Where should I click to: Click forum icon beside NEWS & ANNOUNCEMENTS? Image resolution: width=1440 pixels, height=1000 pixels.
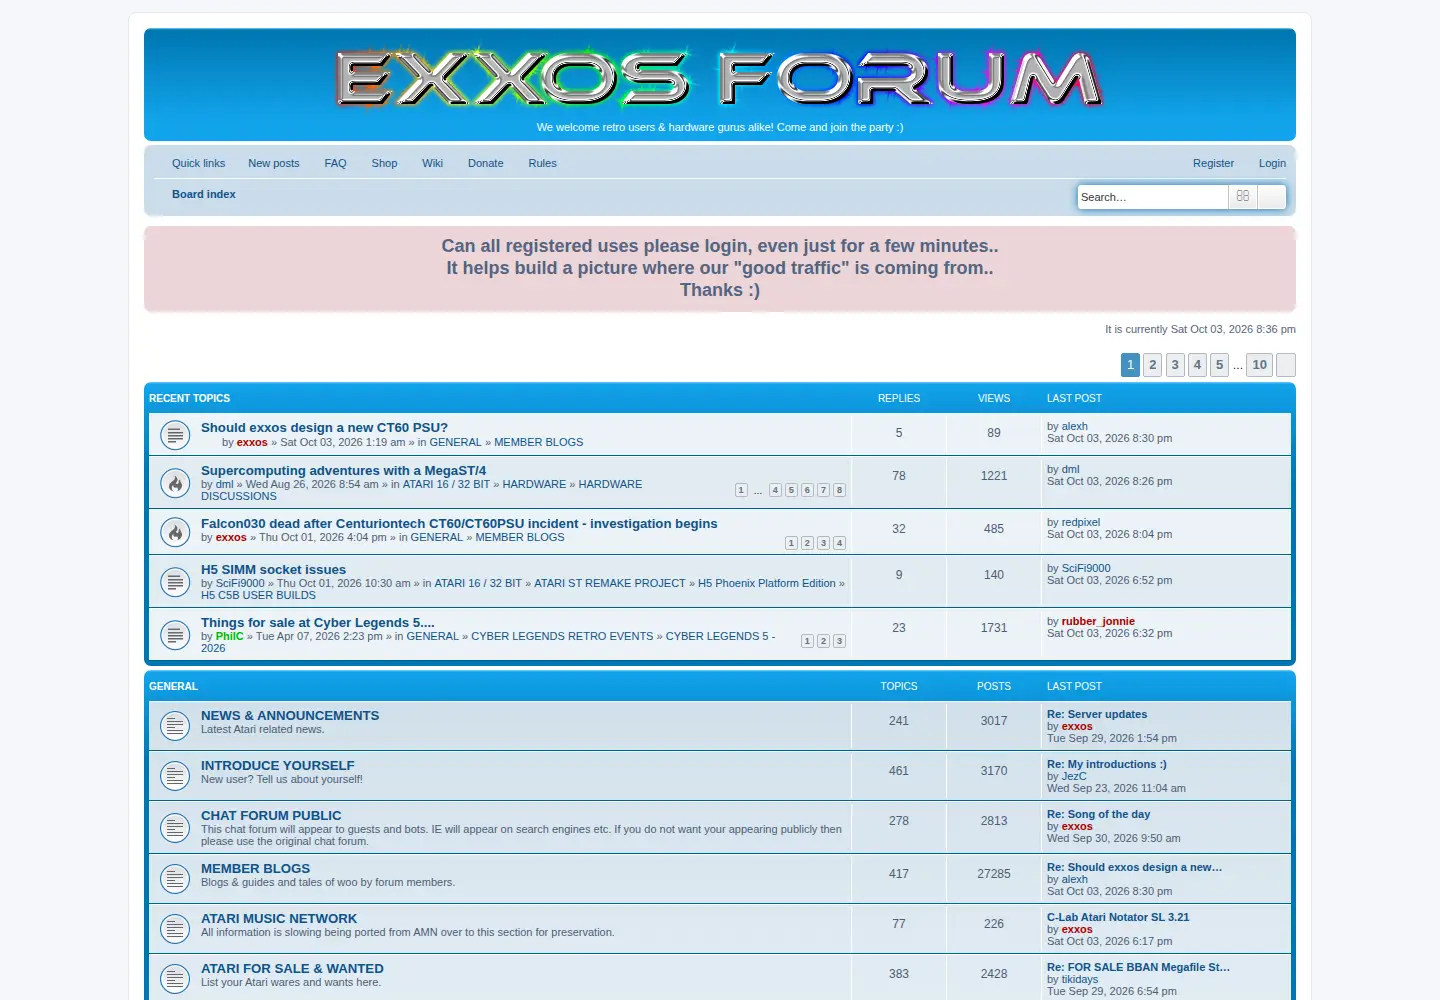(x=175, y=726)
